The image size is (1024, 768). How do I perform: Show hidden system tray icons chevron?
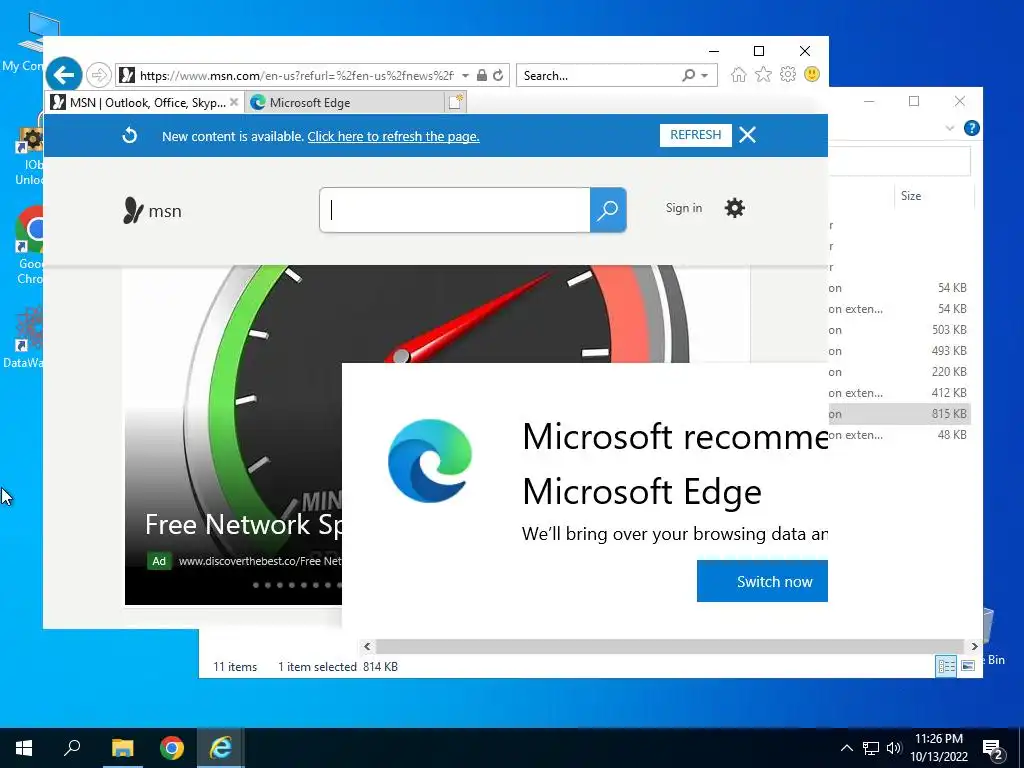click(x=846, y=748)
